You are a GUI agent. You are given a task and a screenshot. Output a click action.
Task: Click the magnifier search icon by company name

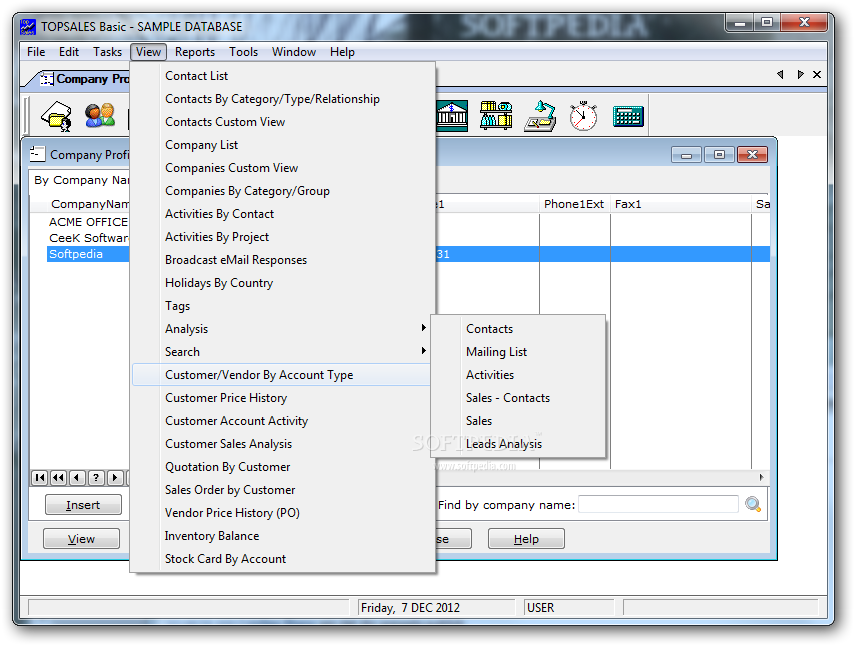(x=753, y=504)
